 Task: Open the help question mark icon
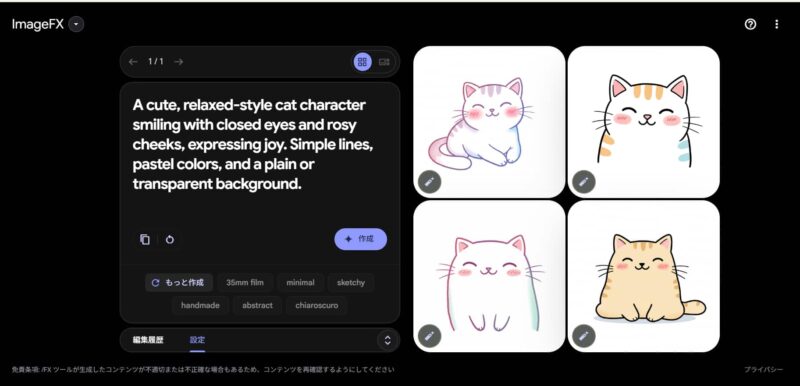point(750,24)
